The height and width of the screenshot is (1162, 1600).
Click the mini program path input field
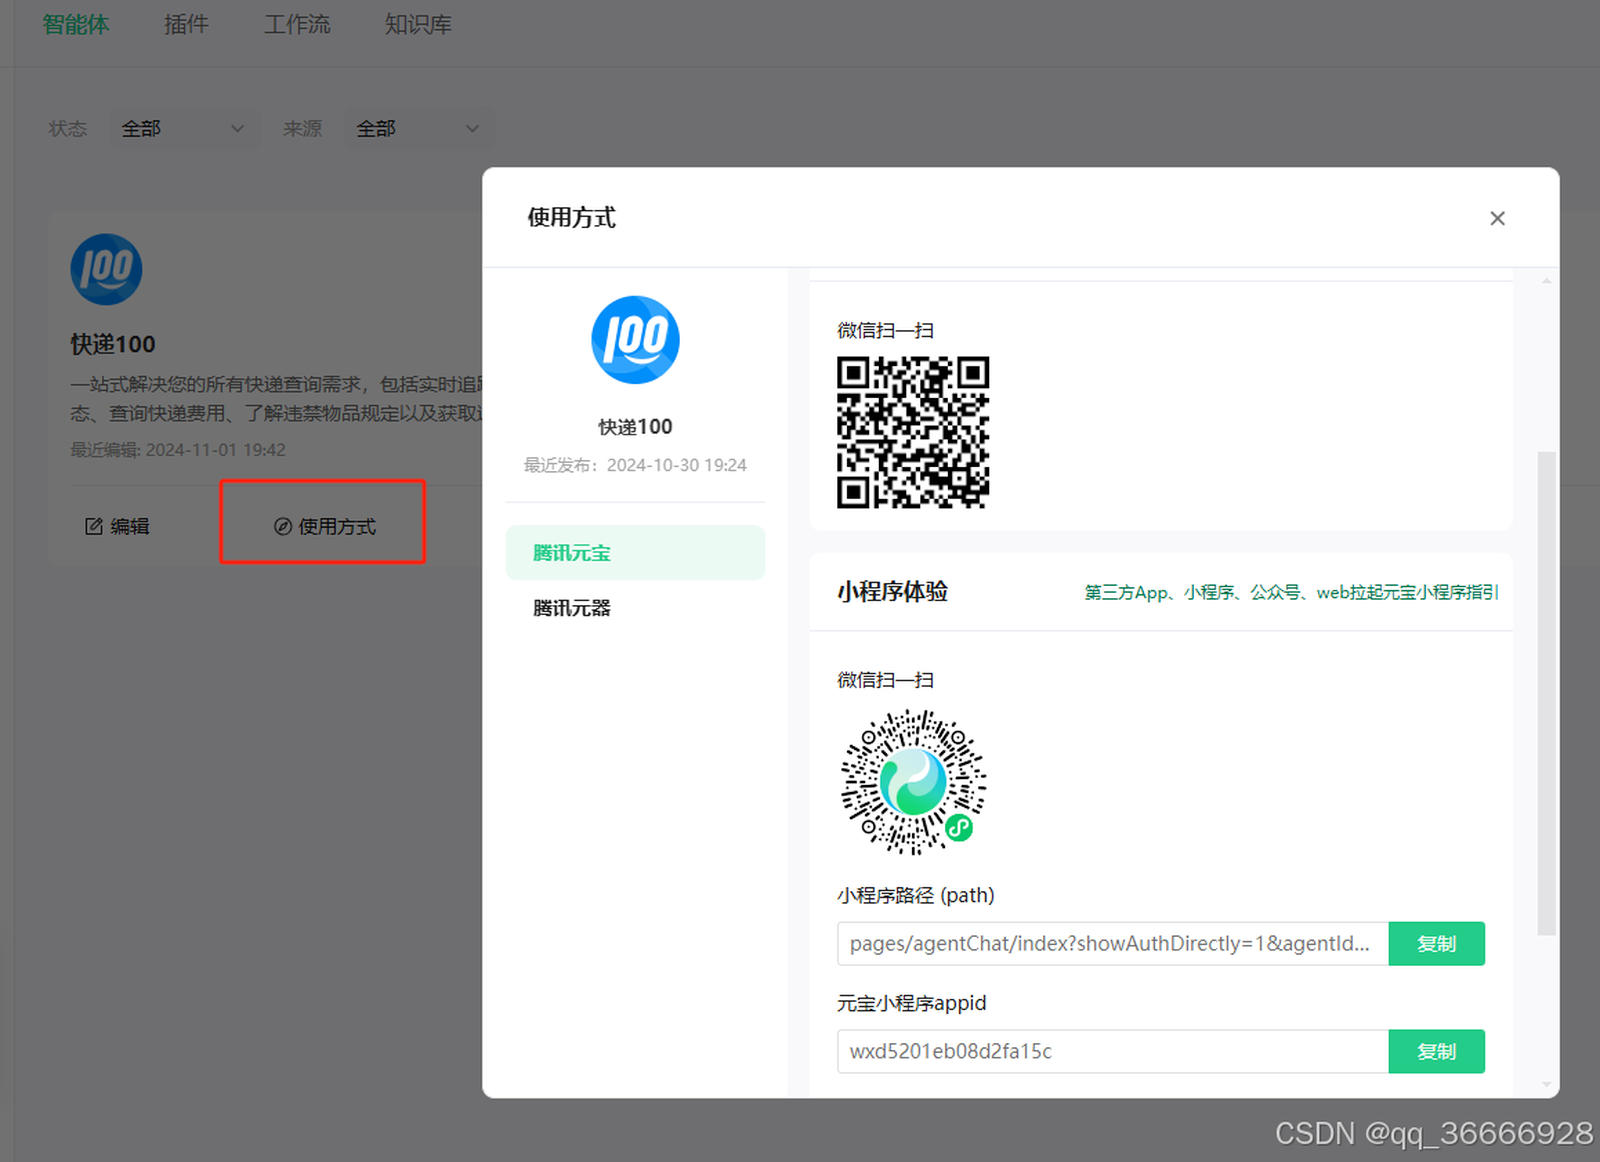tap(1112, 944)
